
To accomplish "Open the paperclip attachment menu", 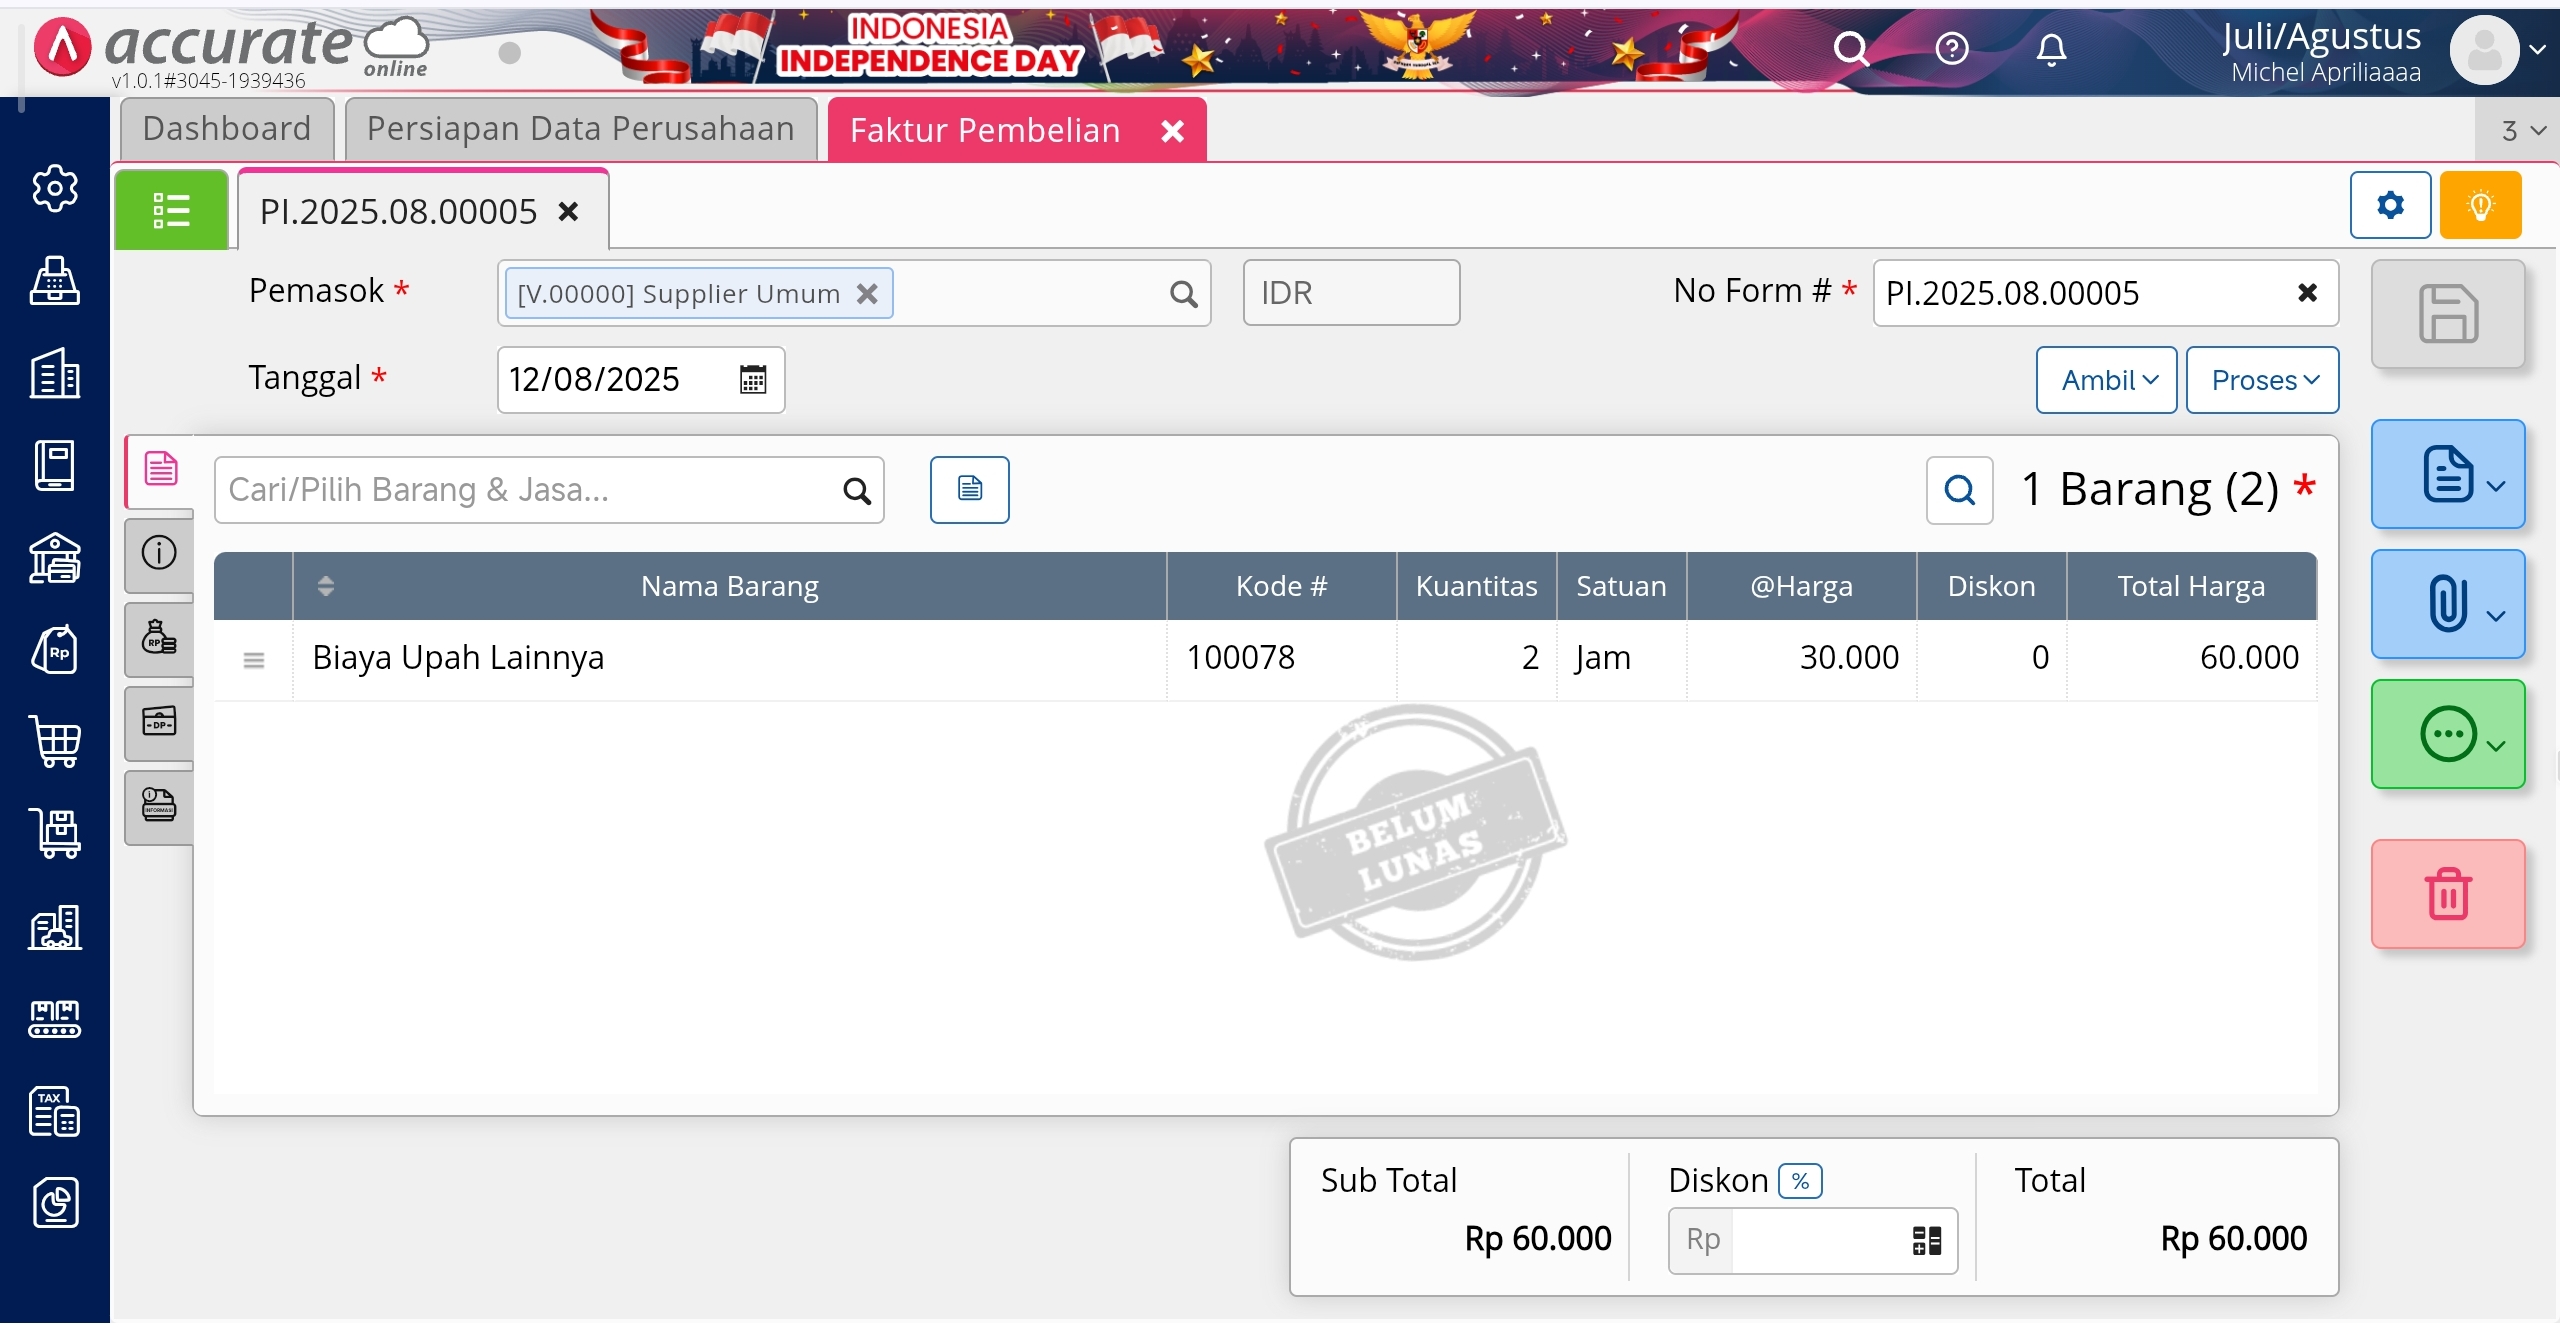I will point(2447,604).
